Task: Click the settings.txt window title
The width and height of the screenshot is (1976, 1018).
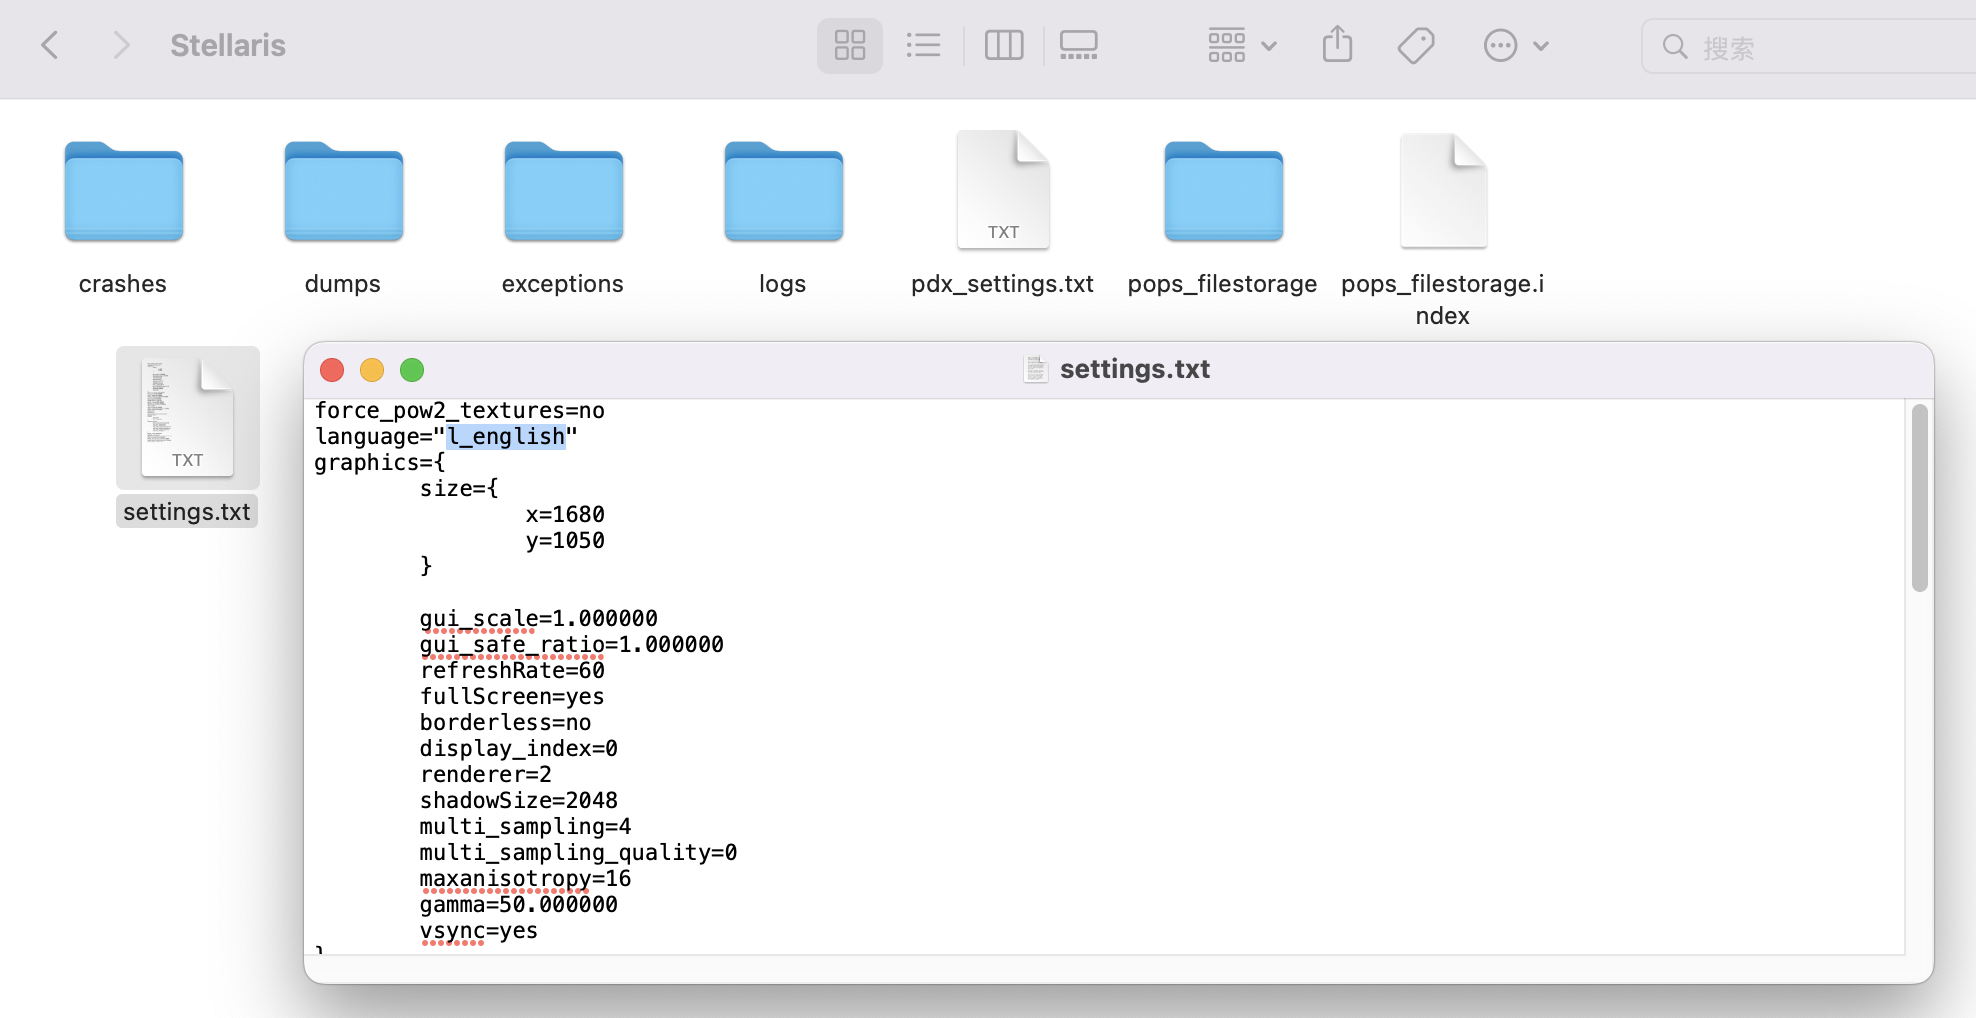Action: 1135,369
